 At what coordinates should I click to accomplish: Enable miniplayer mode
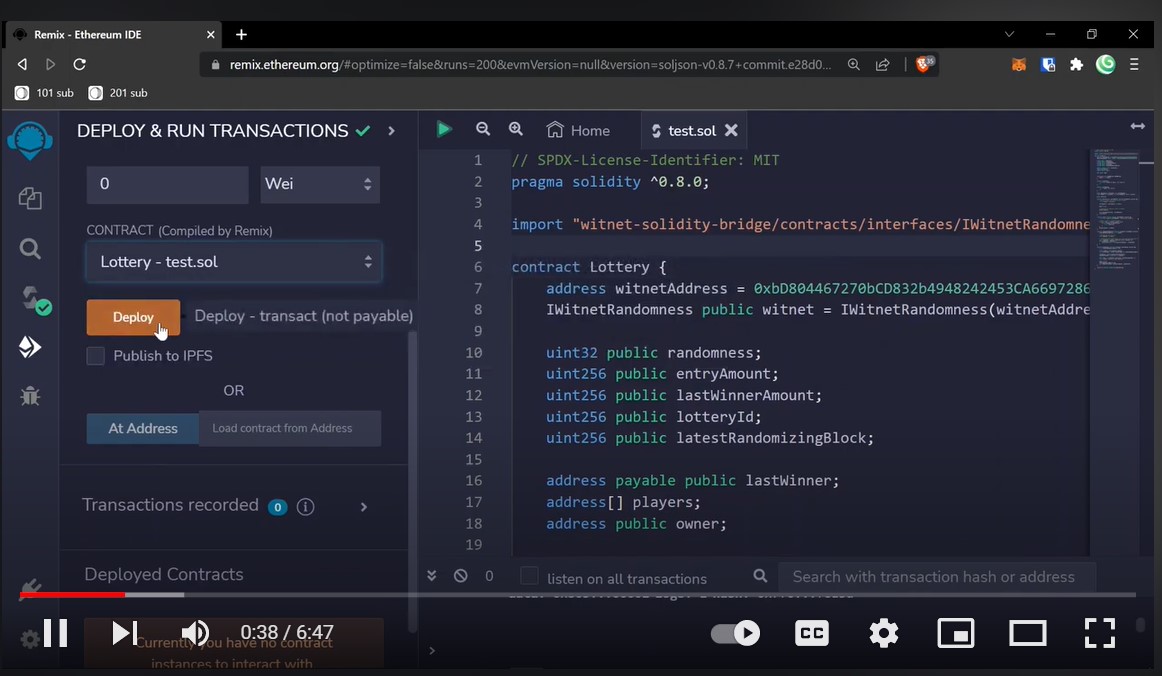click(x=956, y=633)
